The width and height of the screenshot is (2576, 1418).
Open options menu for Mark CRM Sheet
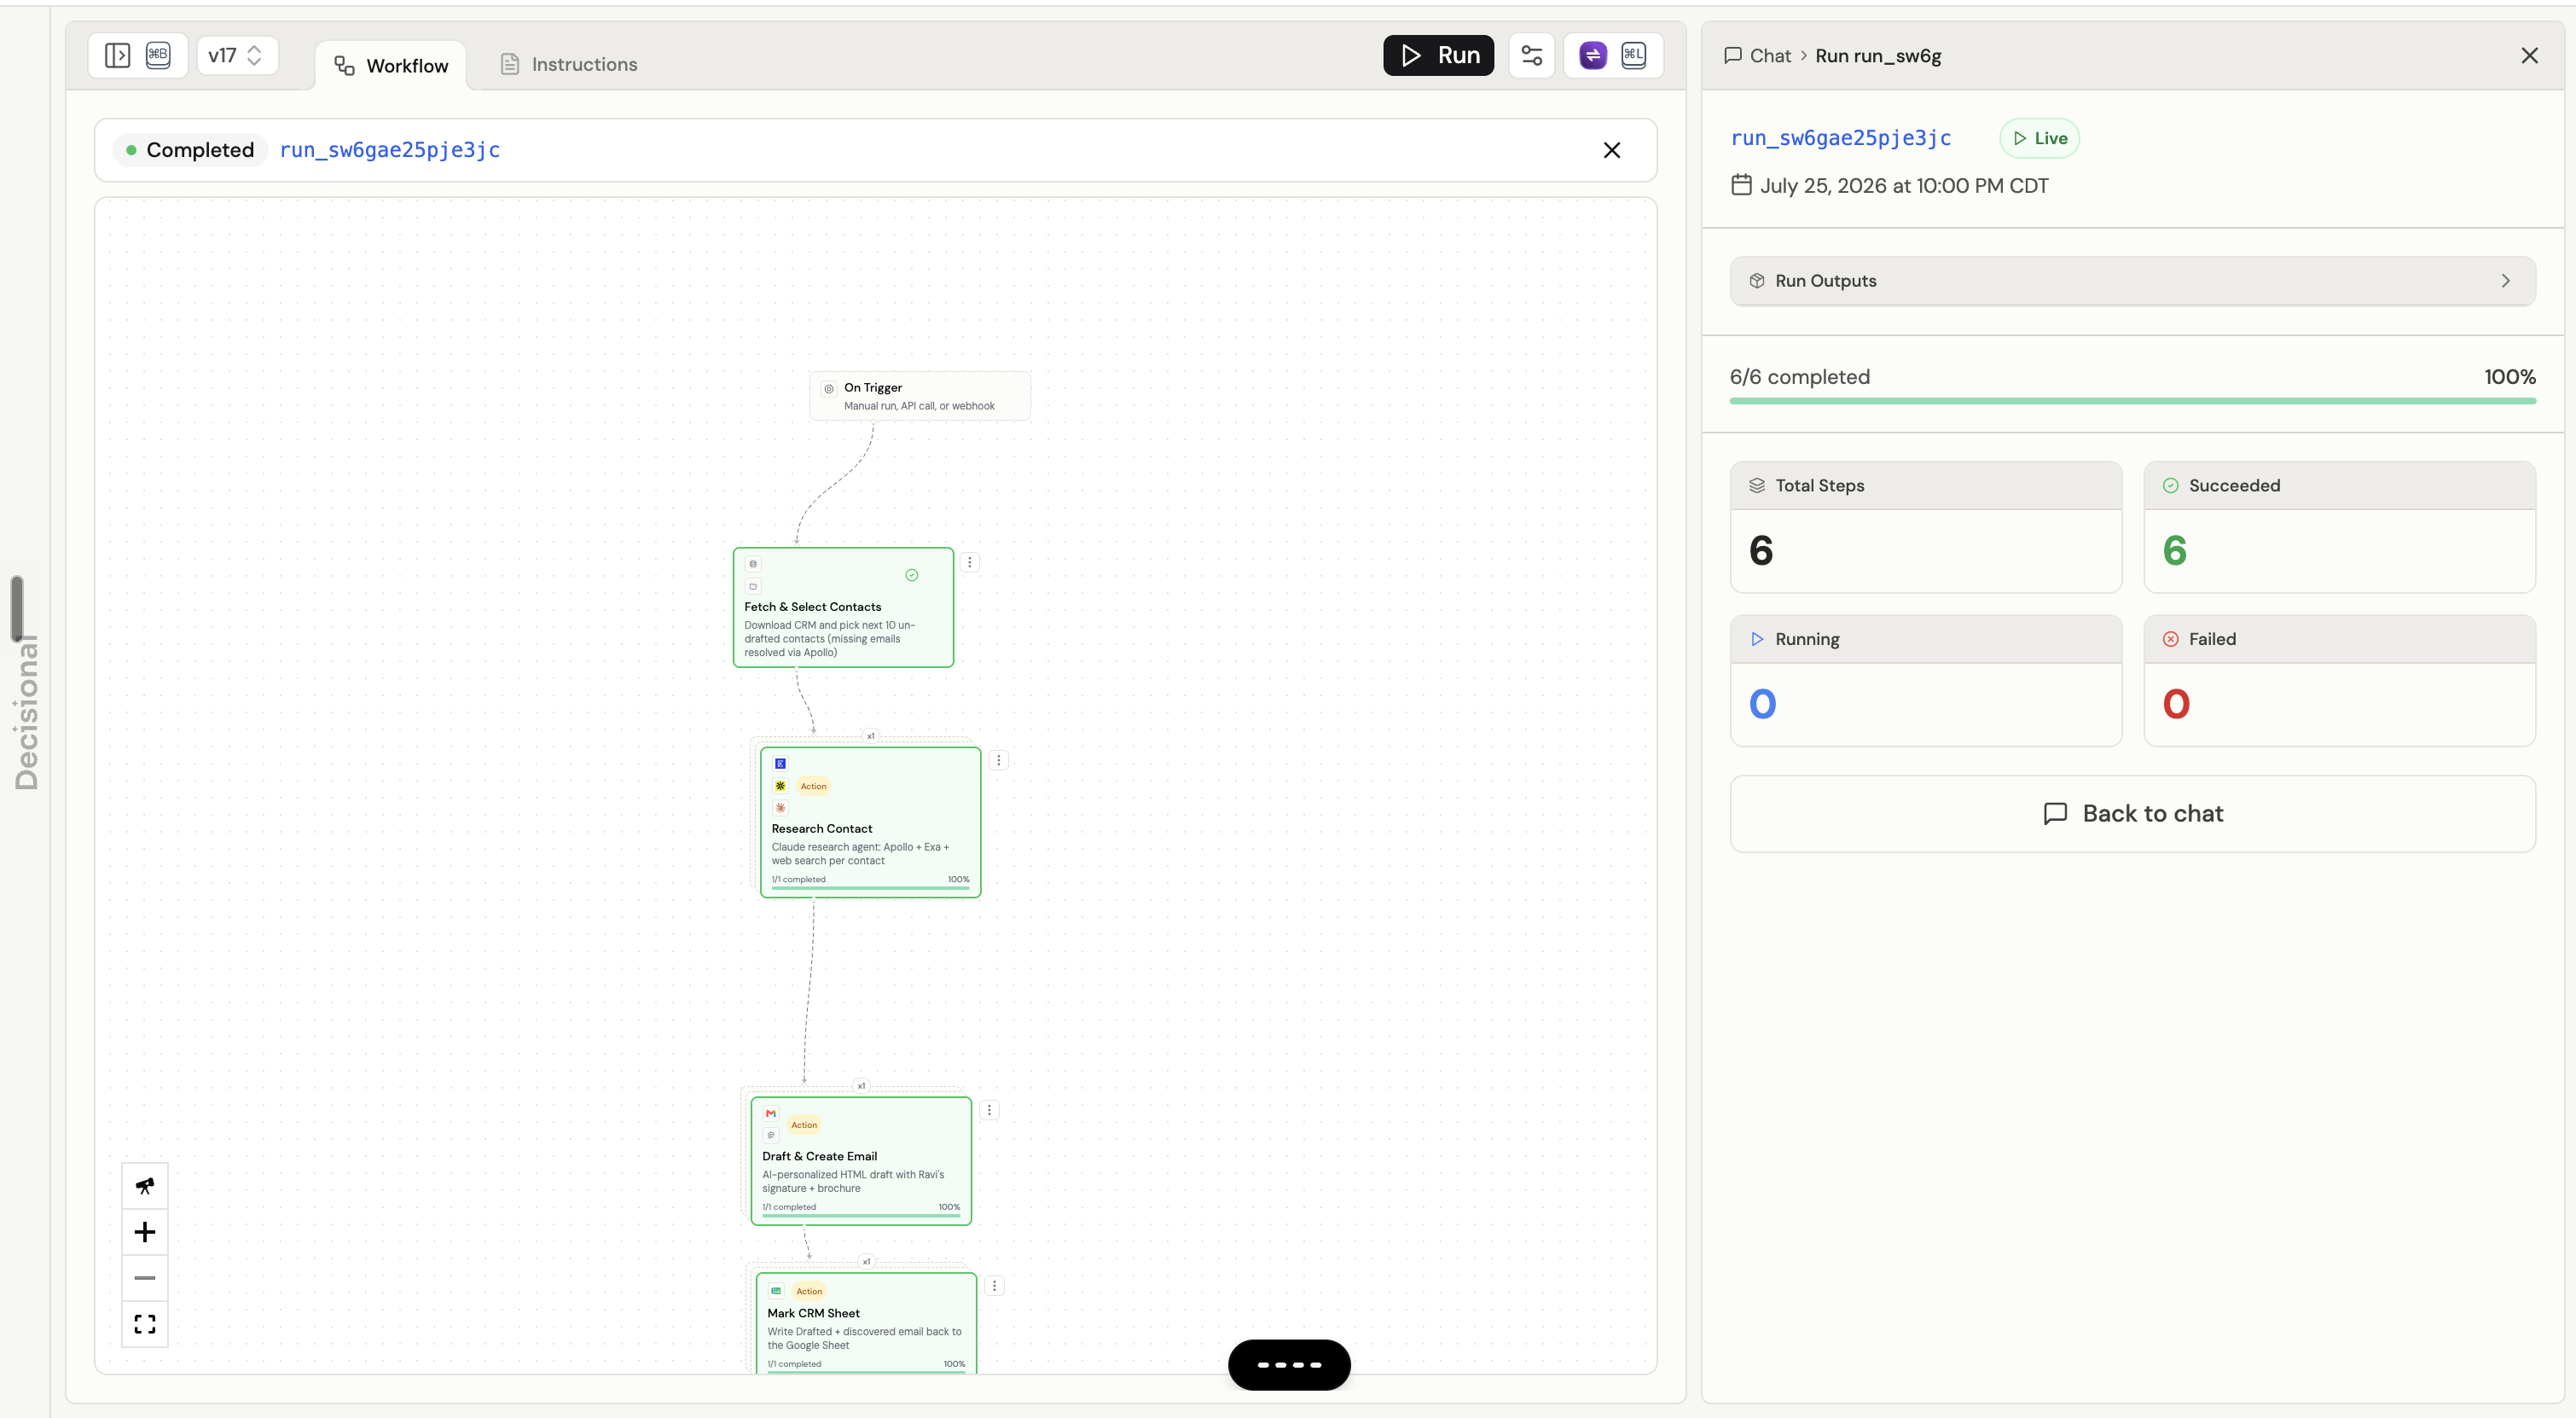point(994,1286)
